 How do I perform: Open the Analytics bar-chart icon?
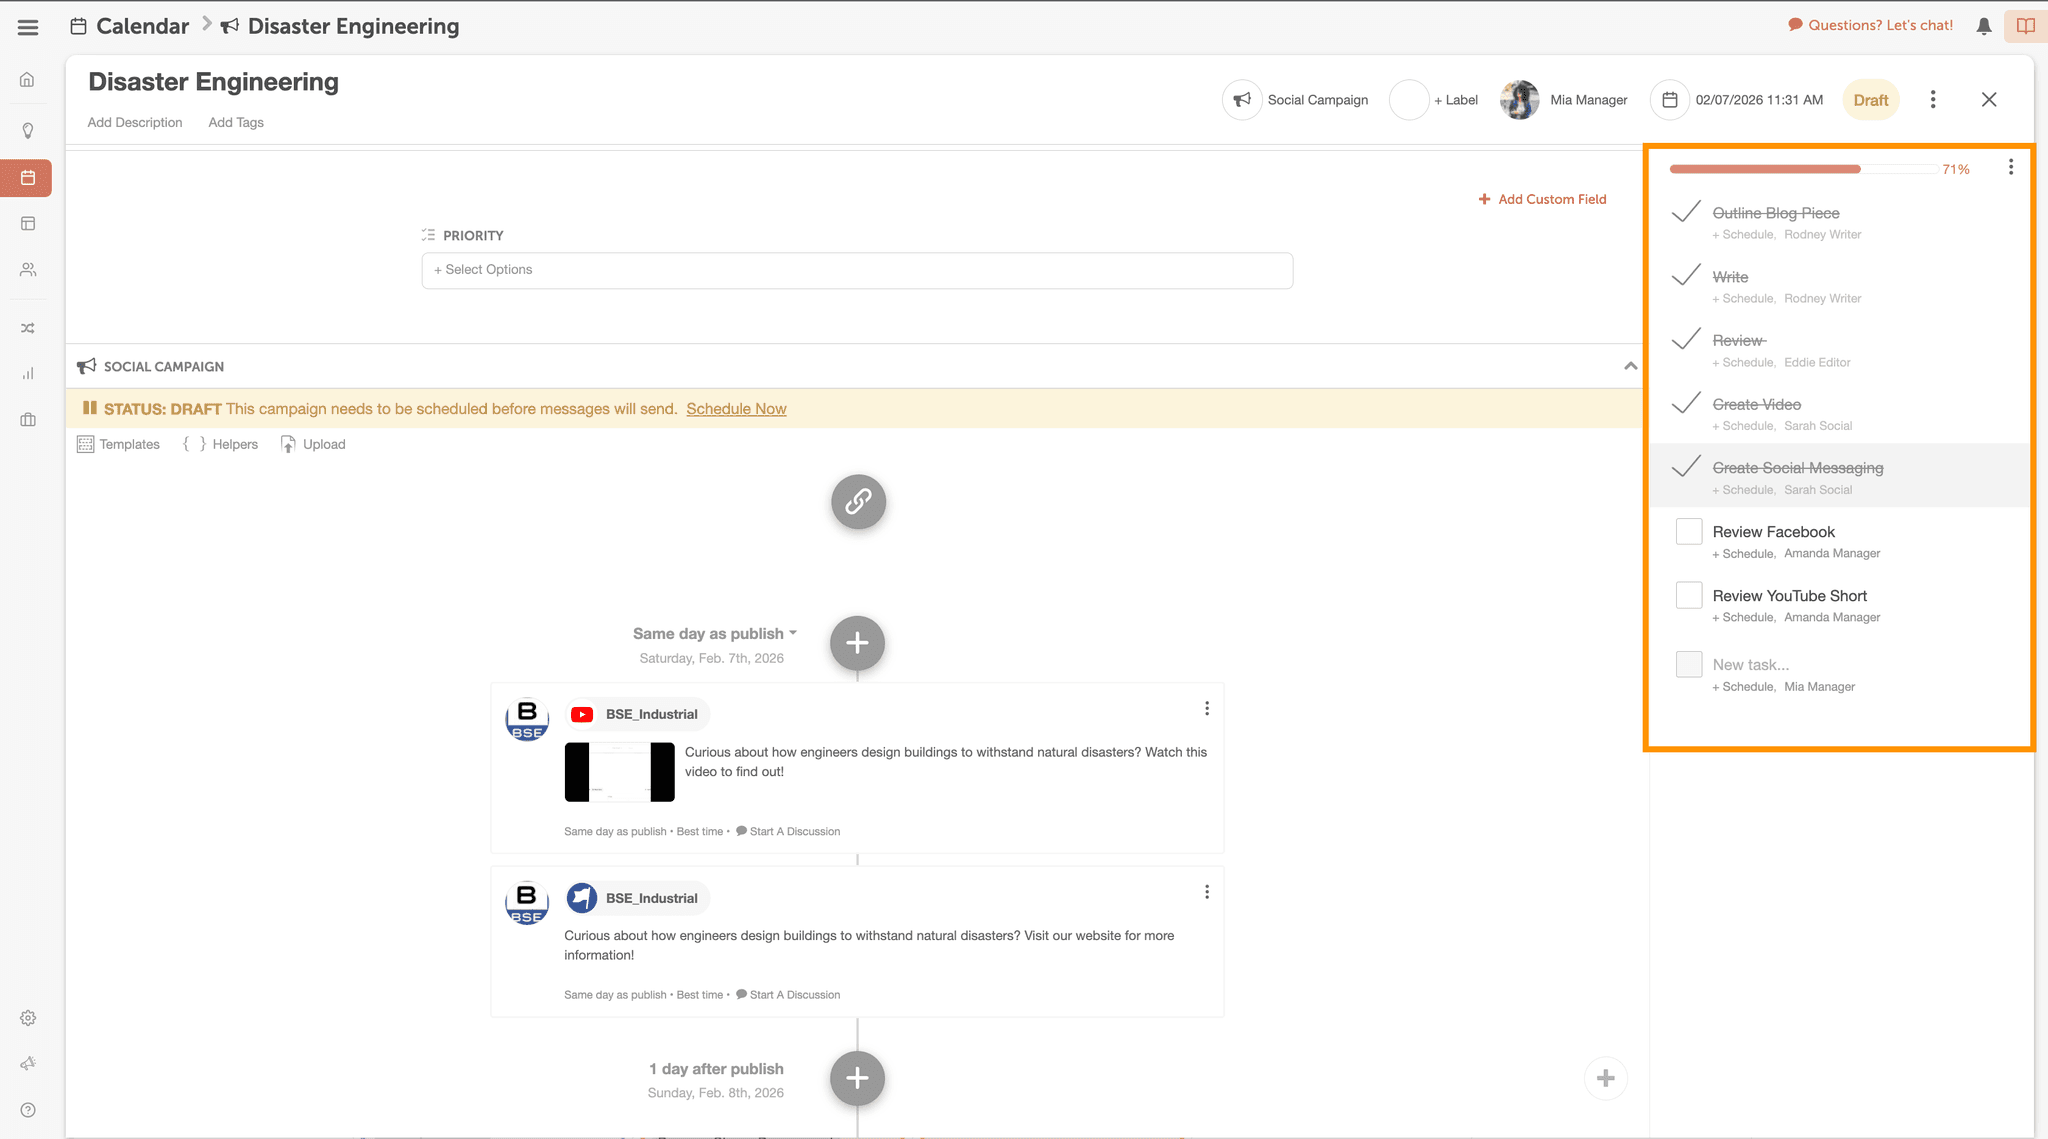tap(27, 373)
